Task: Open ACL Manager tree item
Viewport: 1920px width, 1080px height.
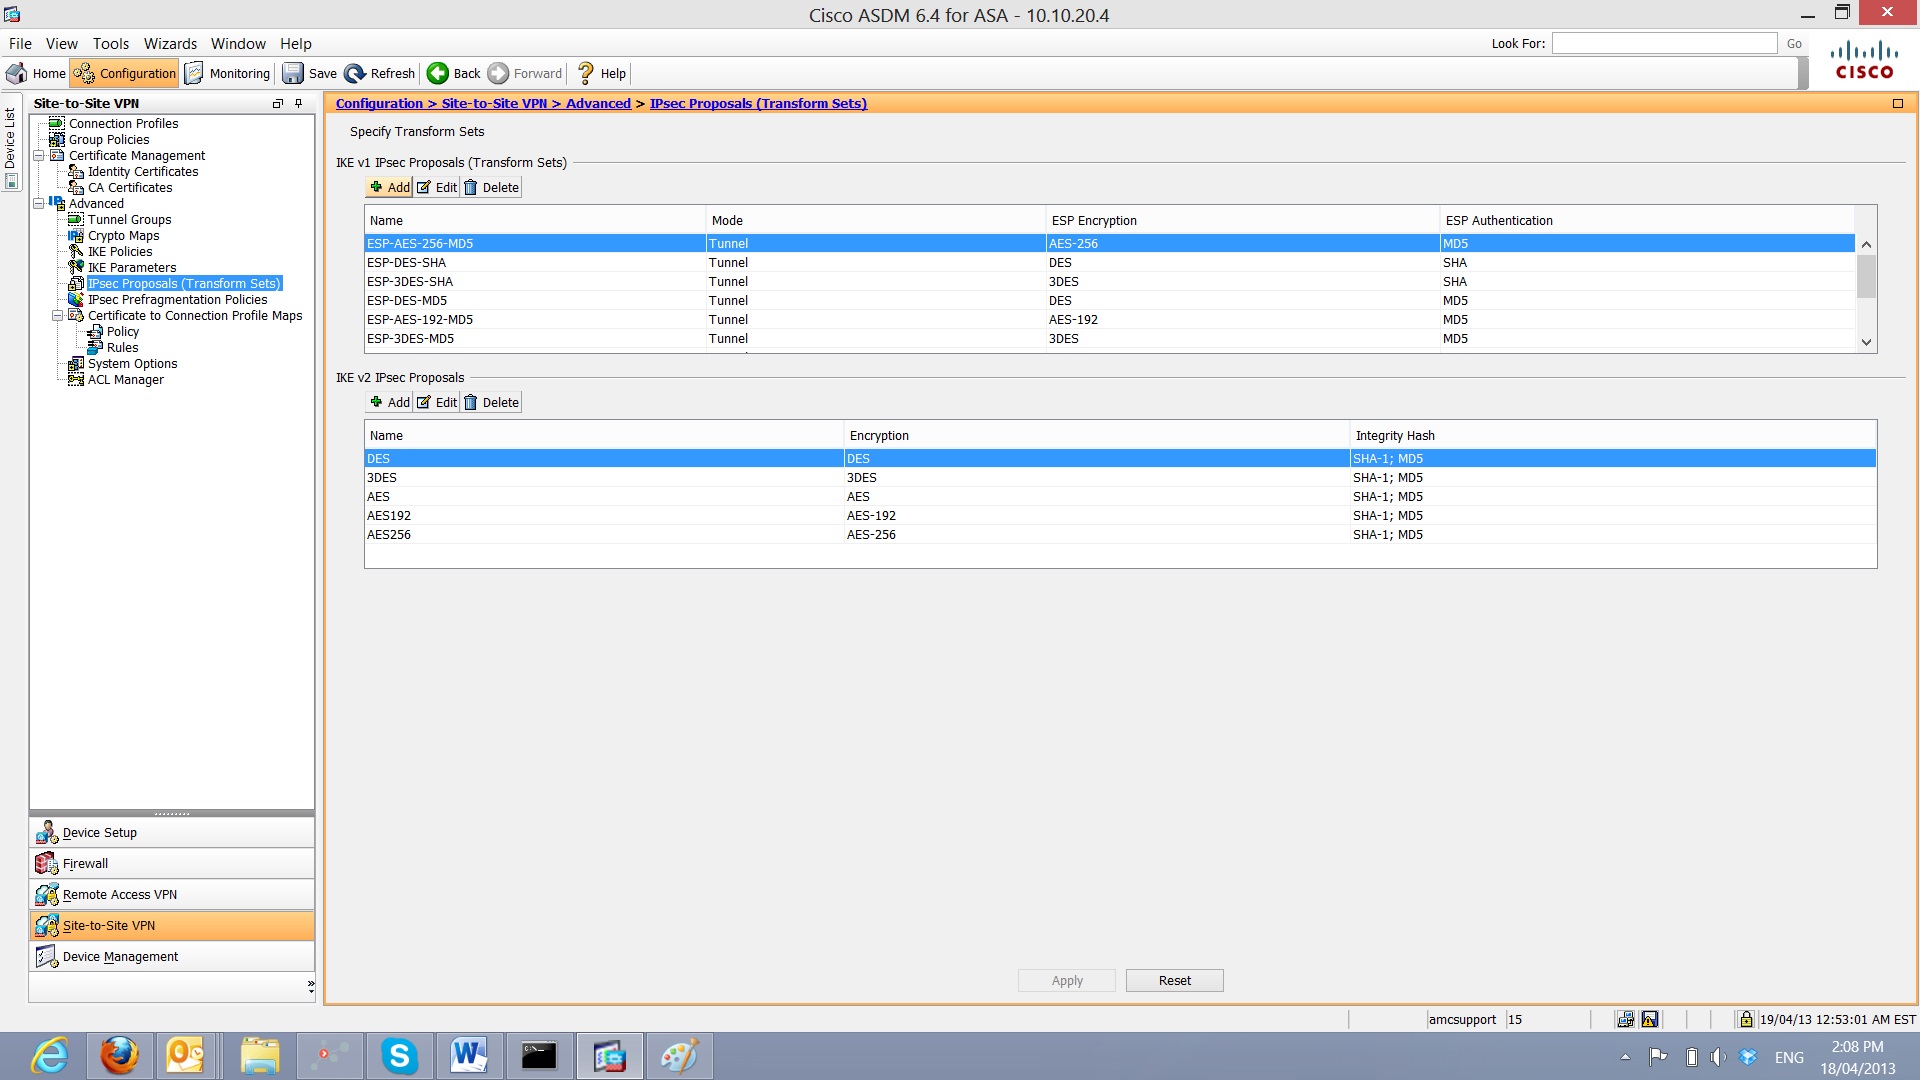Action: coord(125,379)
